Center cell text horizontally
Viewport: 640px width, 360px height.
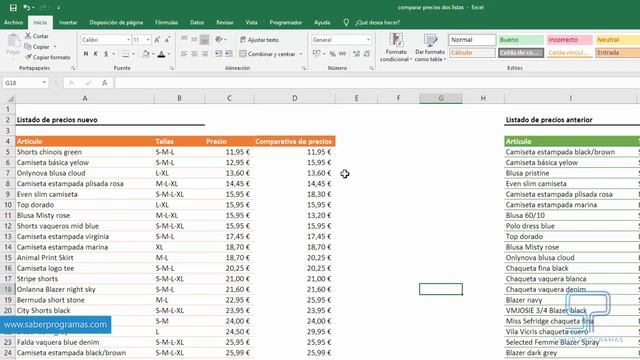(194, 54)
